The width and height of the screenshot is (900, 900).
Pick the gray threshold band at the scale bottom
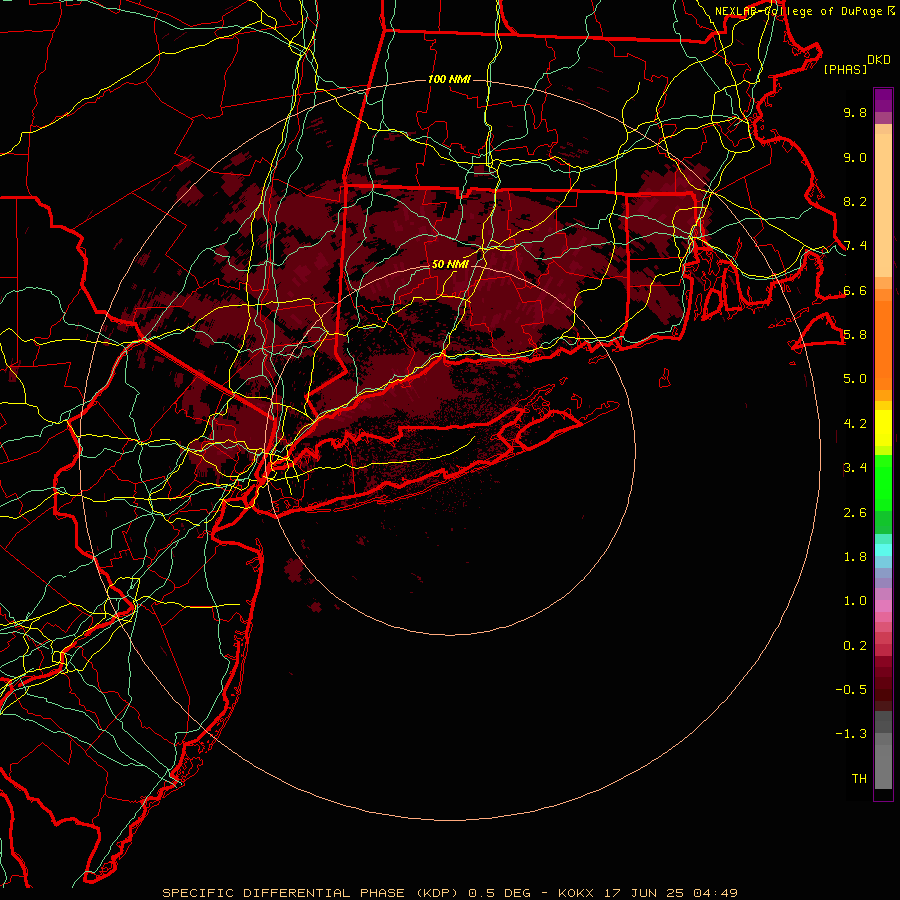[x=883, y=766]
